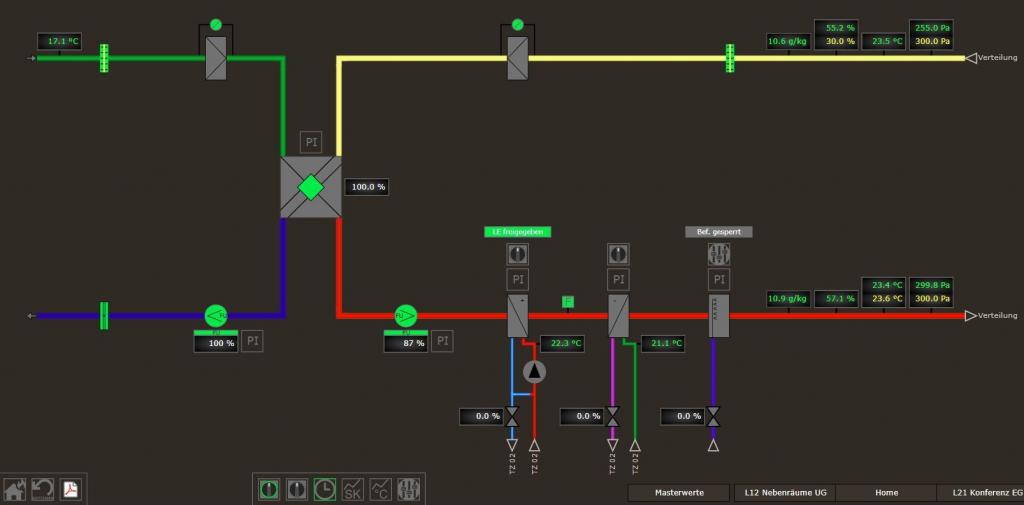Click the 10.6 g/kg humidity value
Viewport: 1024px width, 505px height.
(788, 42)
